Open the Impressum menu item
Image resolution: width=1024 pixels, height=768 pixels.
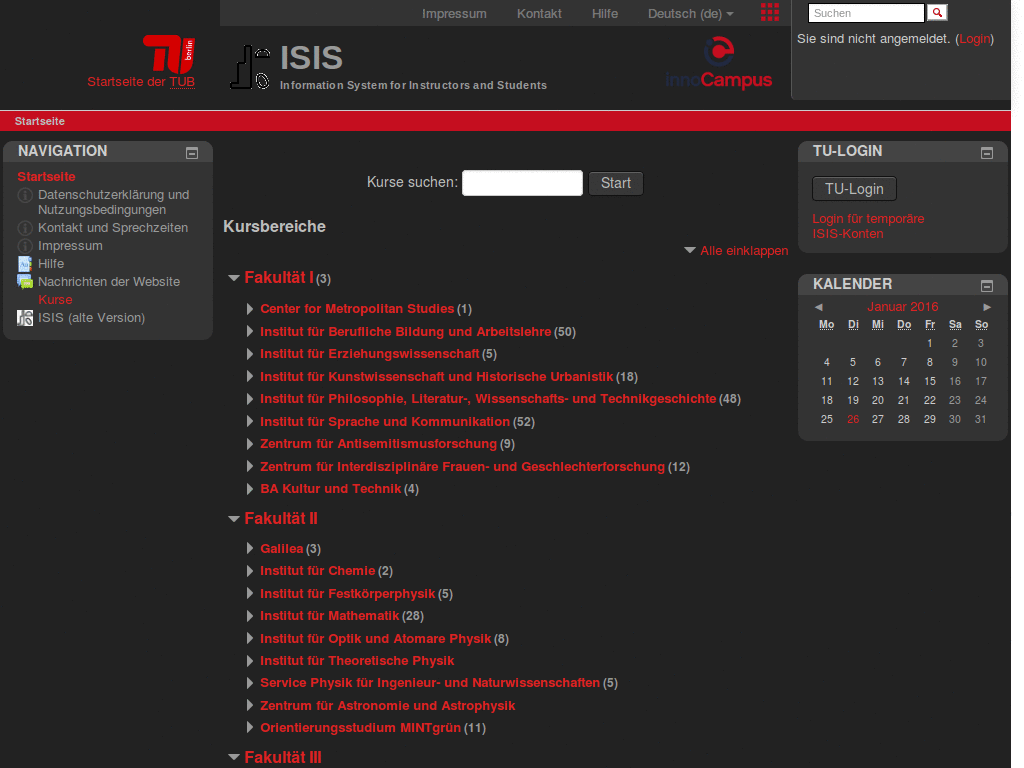click(454, 13)
